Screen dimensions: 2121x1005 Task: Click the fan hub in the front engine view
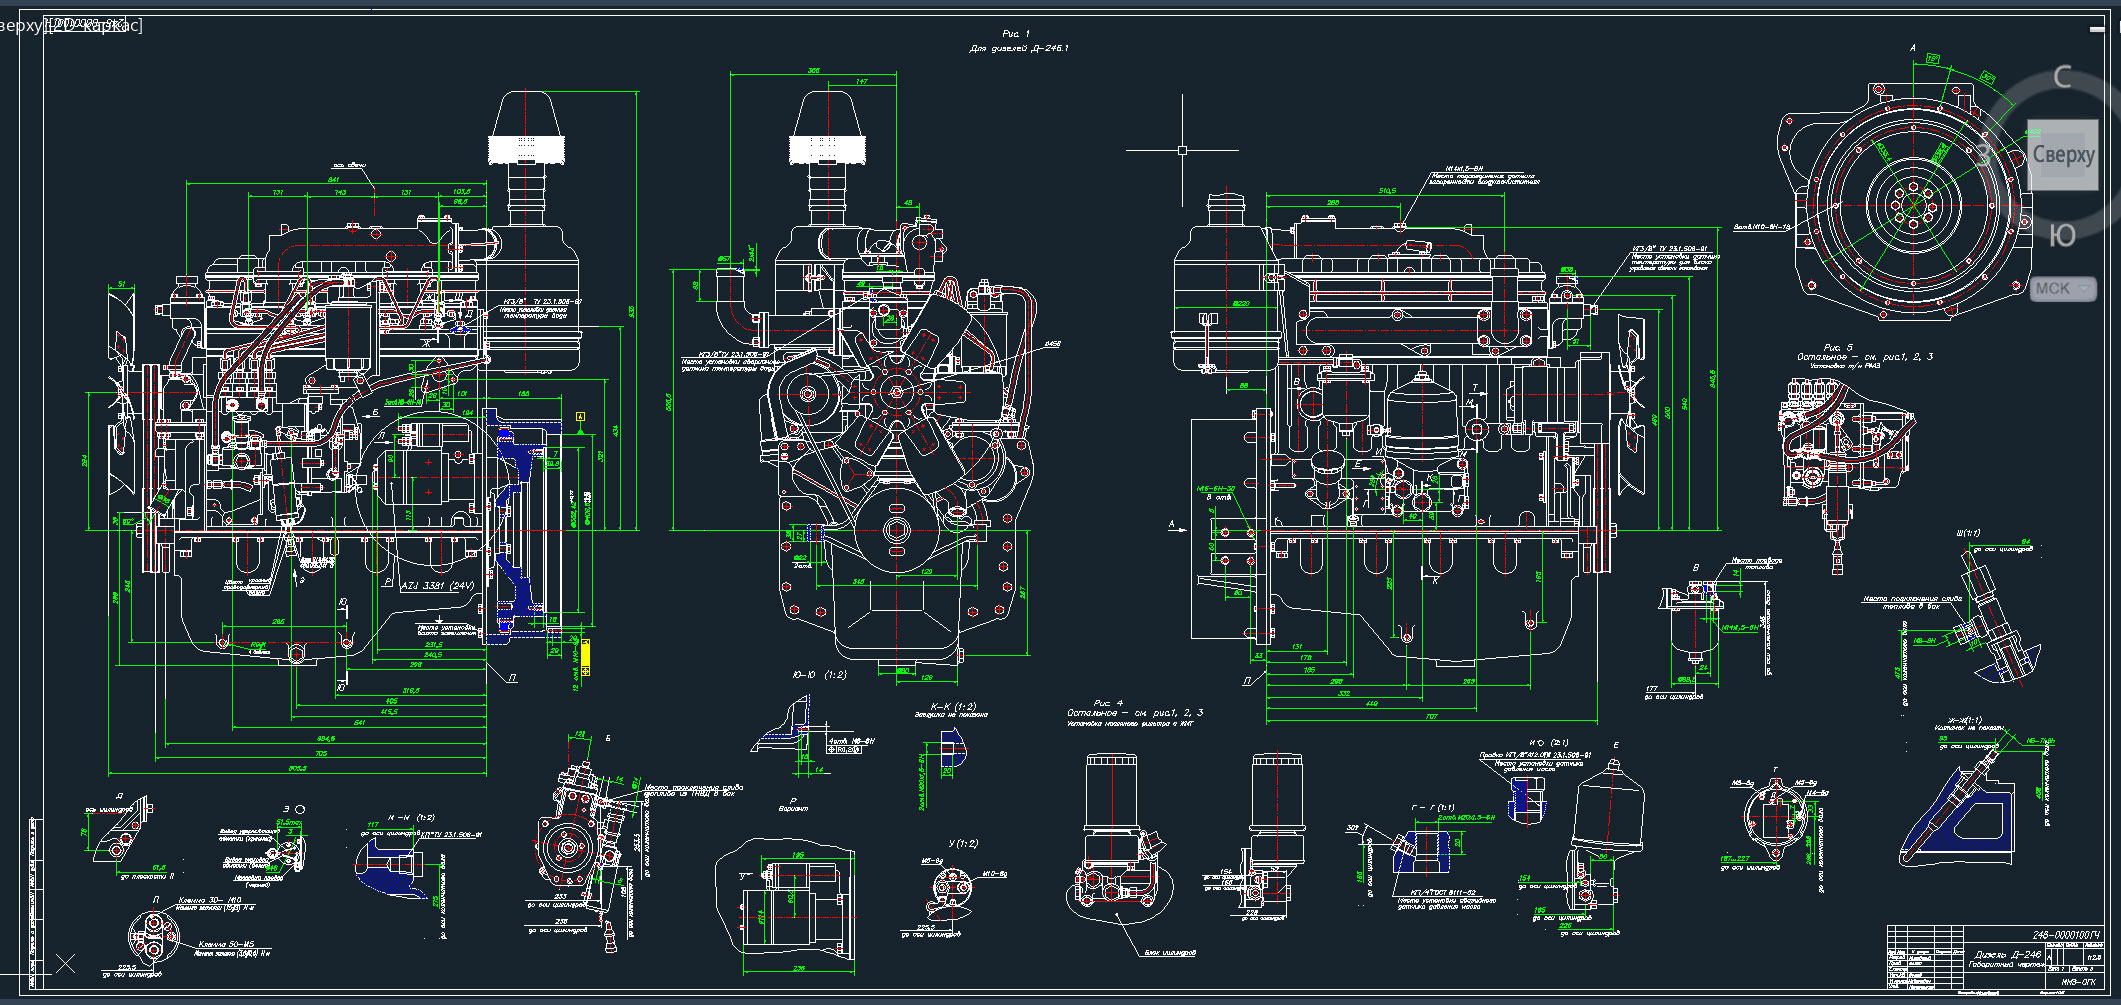point(896,393)
